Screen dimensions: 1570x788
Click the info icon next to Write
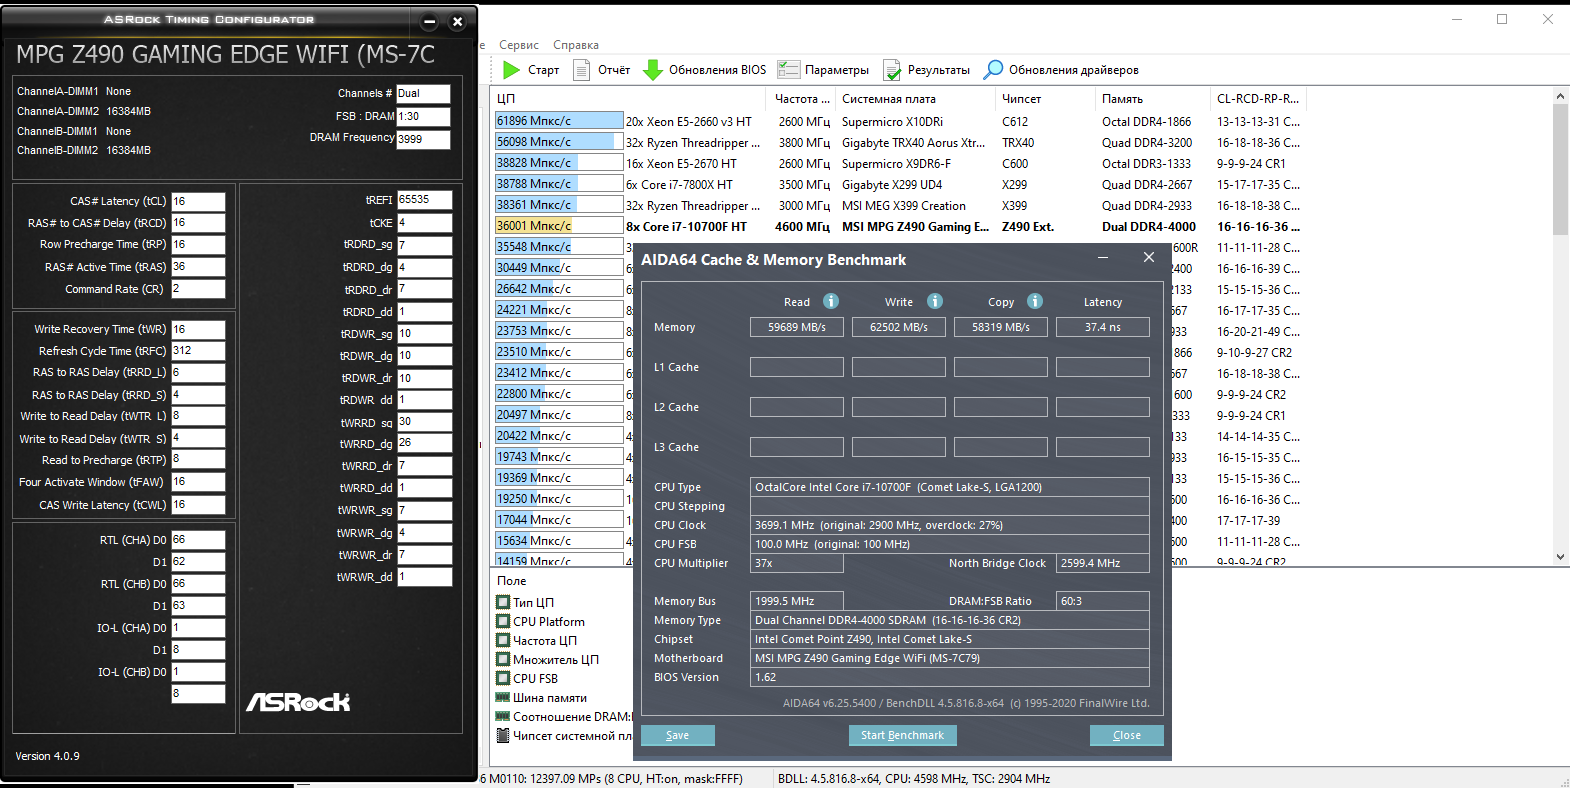click(935, 301)
